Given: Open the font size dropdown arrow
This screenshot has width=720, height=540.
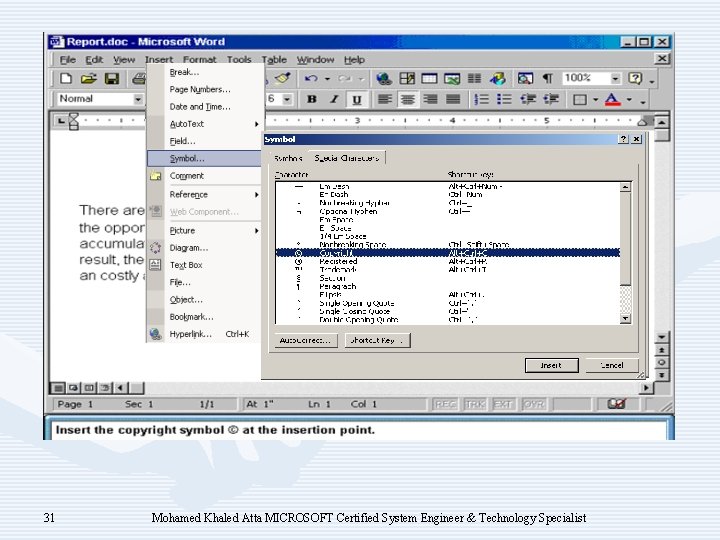Looking at the screenshot, I should (x=287, y=99).
